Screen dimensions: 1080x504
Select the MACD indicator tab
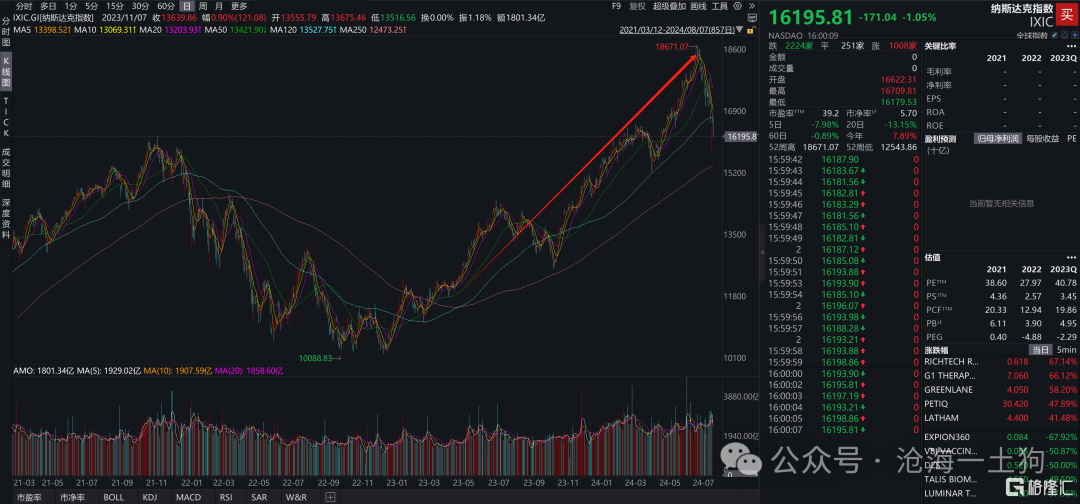(x=188, y=496)
